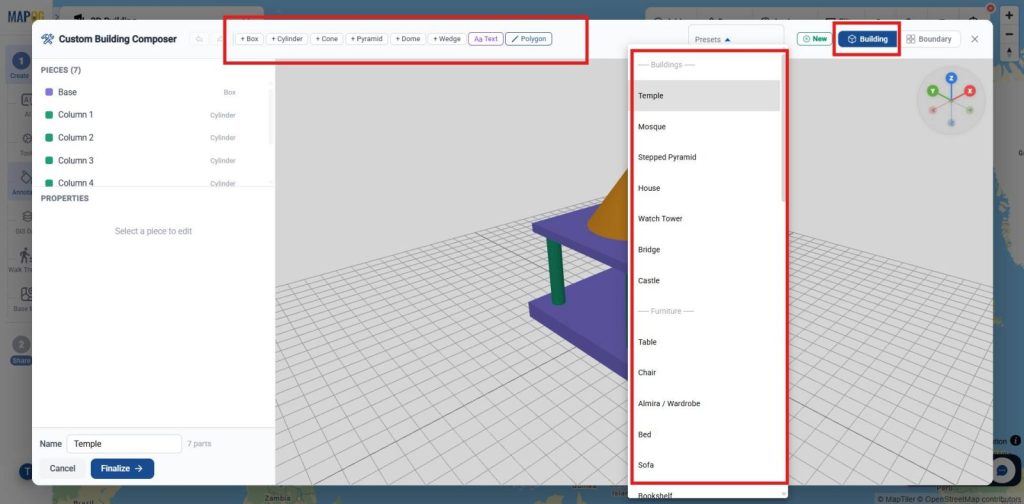The height and width of the screenshot is (504, 1024).
Task: Select the Polygon drawing tool
Action: click(528, 39)
